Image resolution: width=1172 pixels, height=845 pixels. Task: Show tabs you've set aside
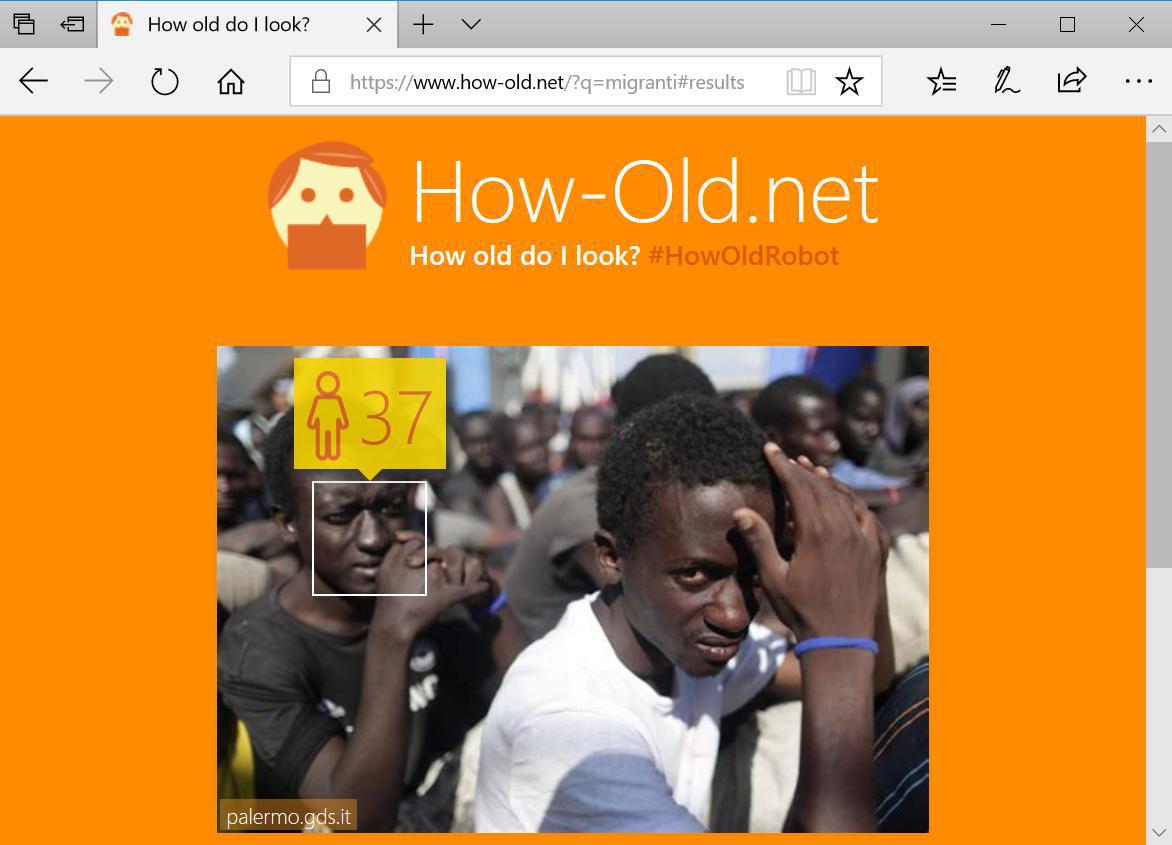pos(24,25)
